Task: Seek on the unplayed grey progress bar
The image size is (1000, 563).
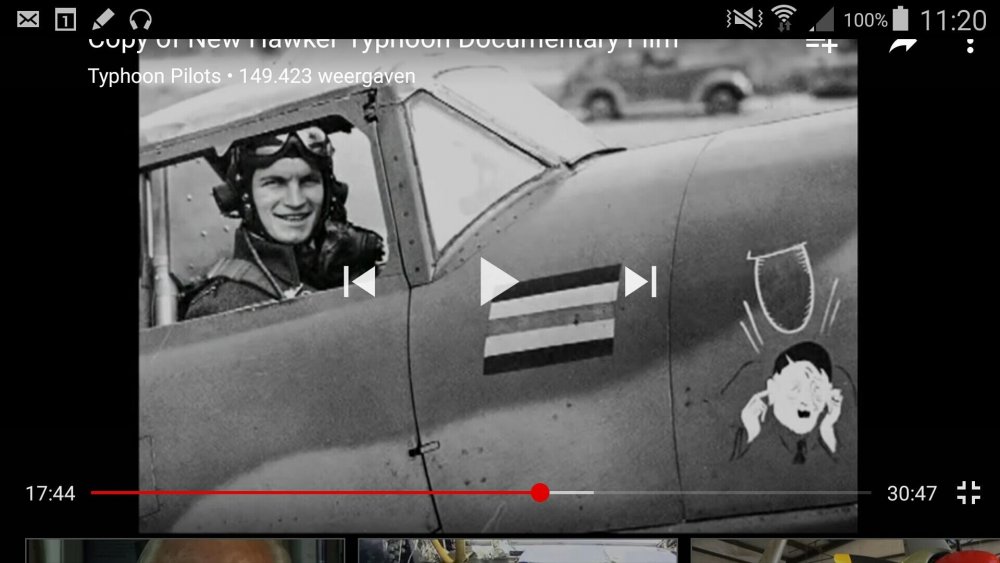Action: [732, 492]
